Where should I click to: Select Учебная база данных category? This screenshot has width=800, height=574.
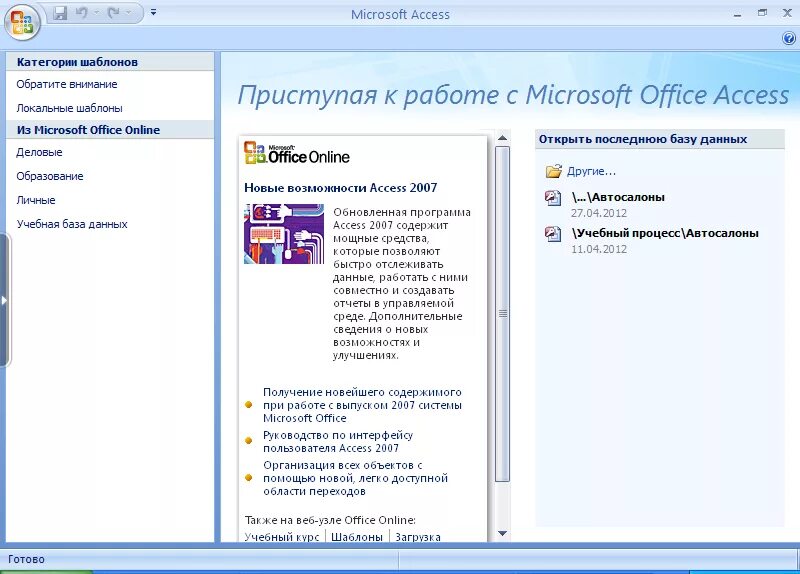pos(72,224)
